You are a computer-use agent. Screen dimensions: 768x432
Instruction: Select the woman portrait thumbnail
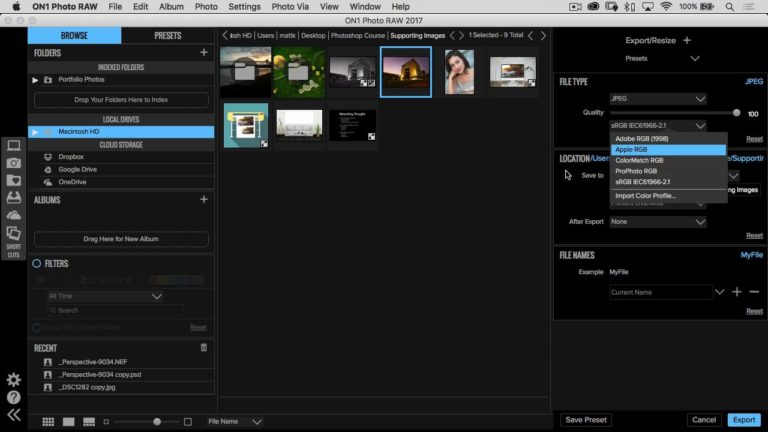(459, 72)
